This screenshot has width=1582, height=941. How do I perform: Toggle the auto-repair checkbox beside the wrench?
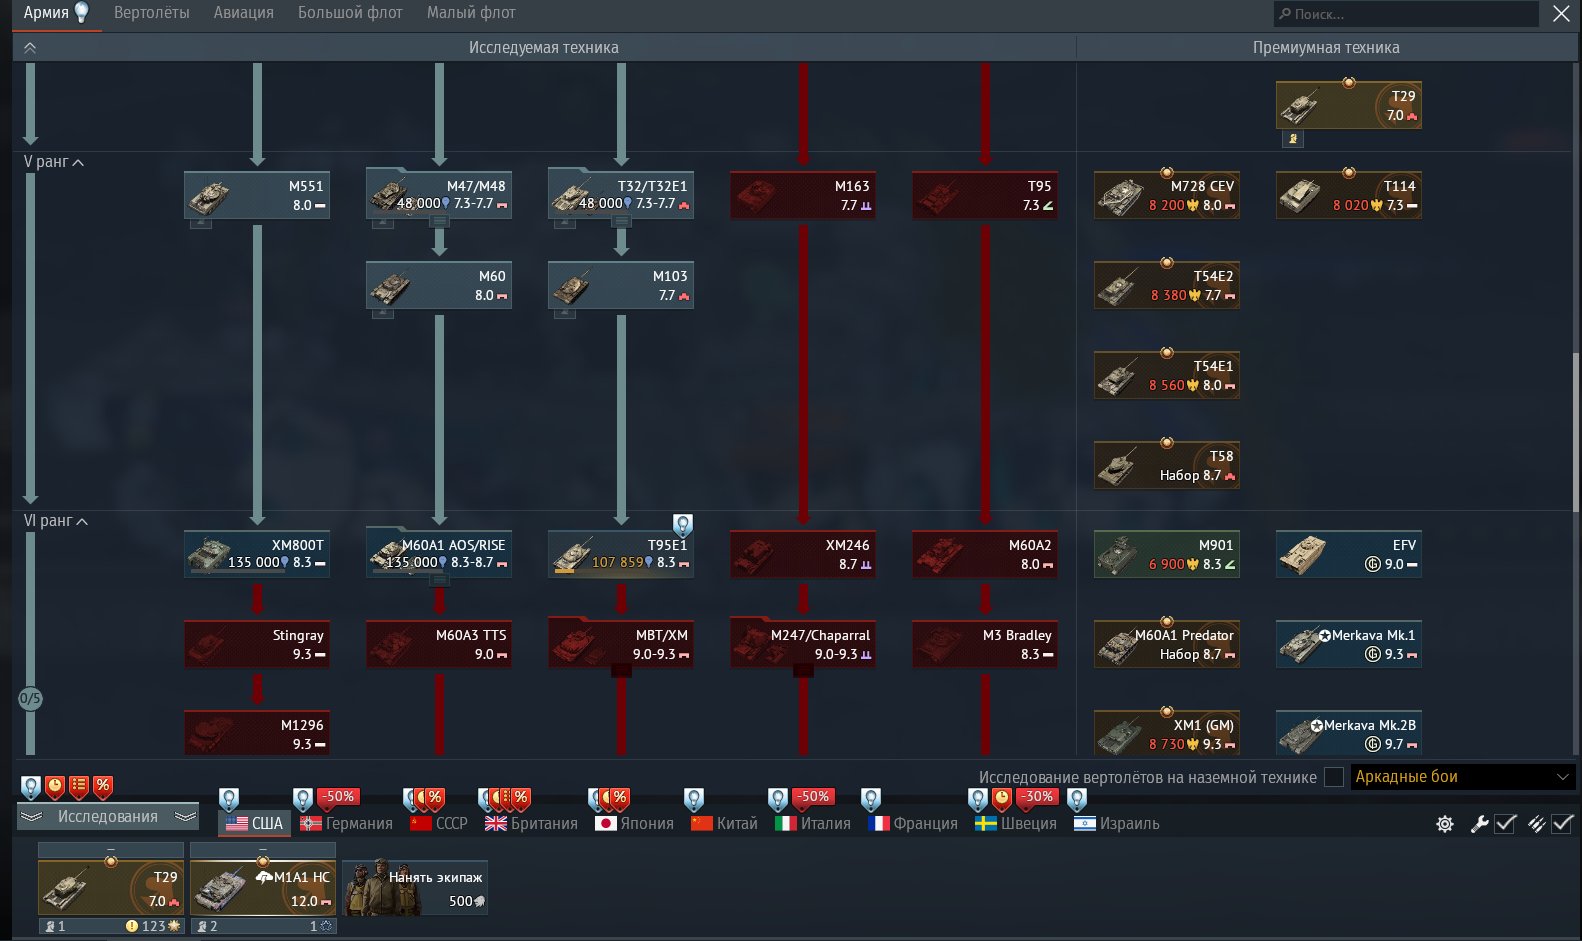(1505, 824)
